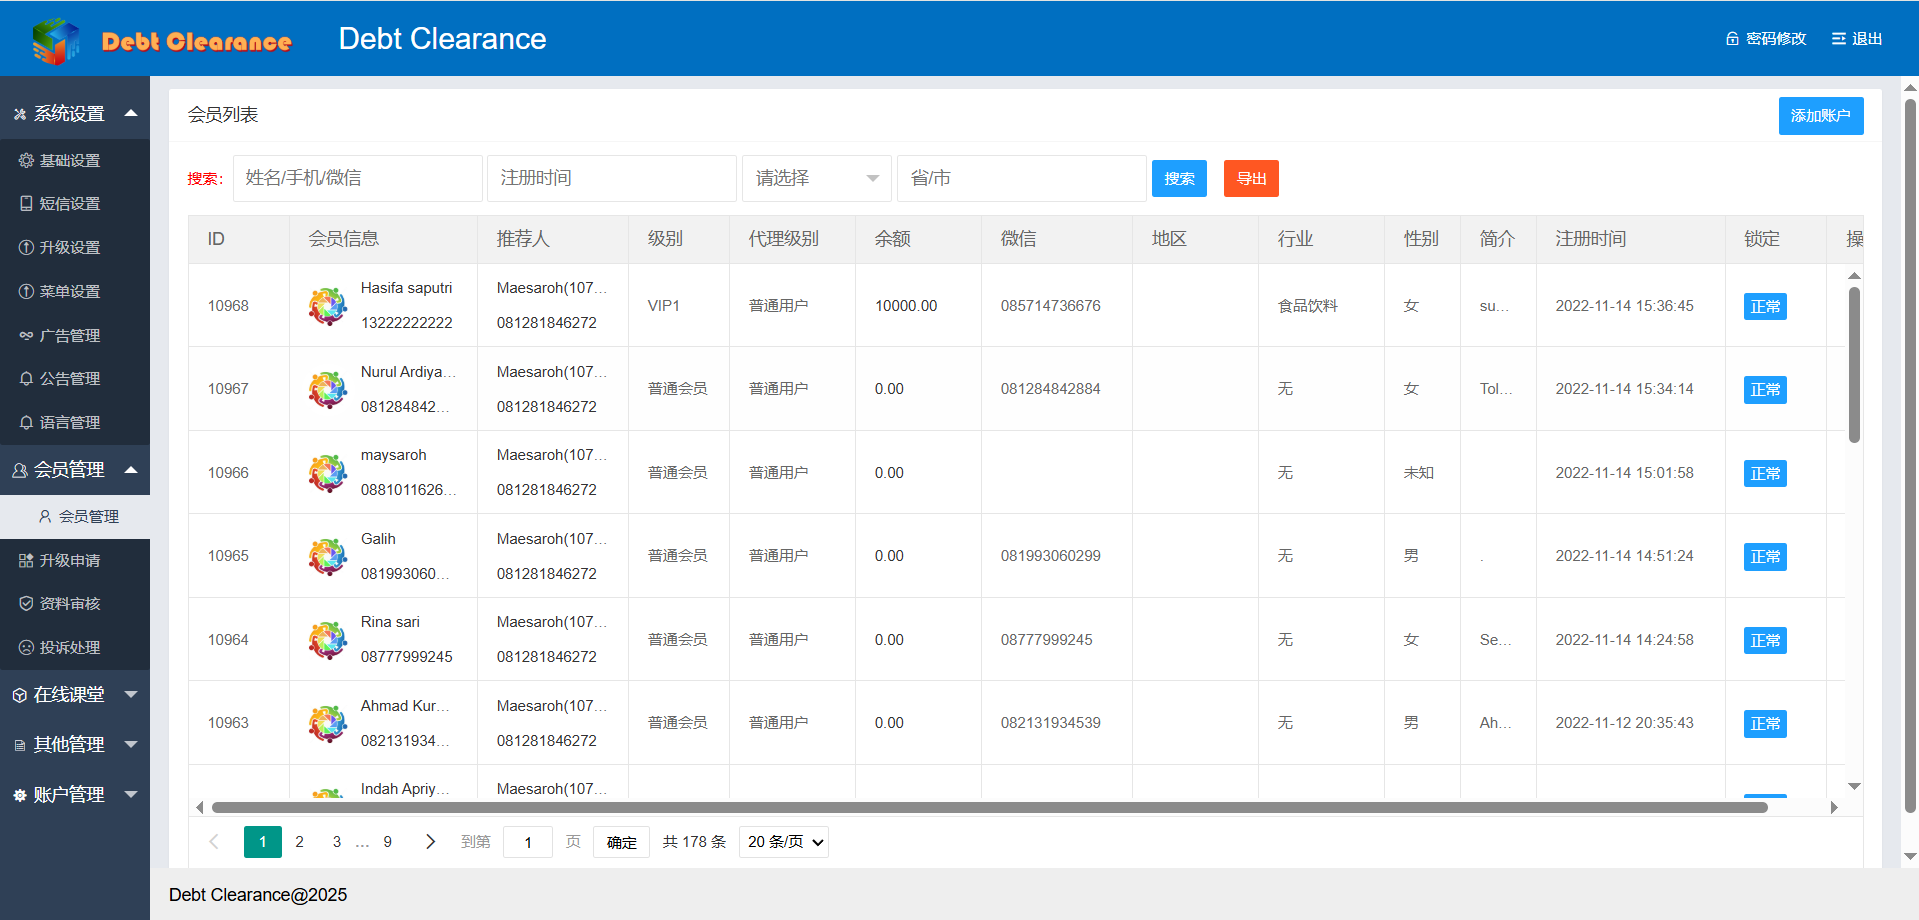Toggle 正常 lock status for member 10966
Screen dimensions: 1919x920
tap(1765, 474)
